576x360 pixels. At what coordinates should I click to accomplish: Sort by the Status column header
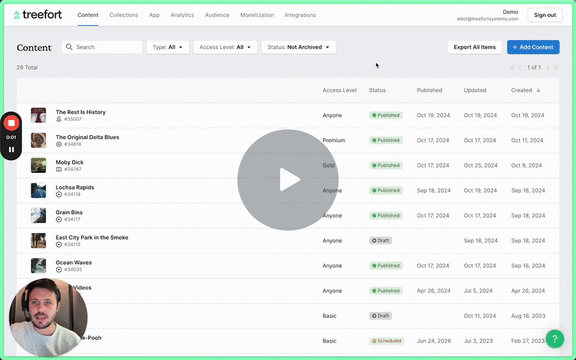click(x=377, y=90)
